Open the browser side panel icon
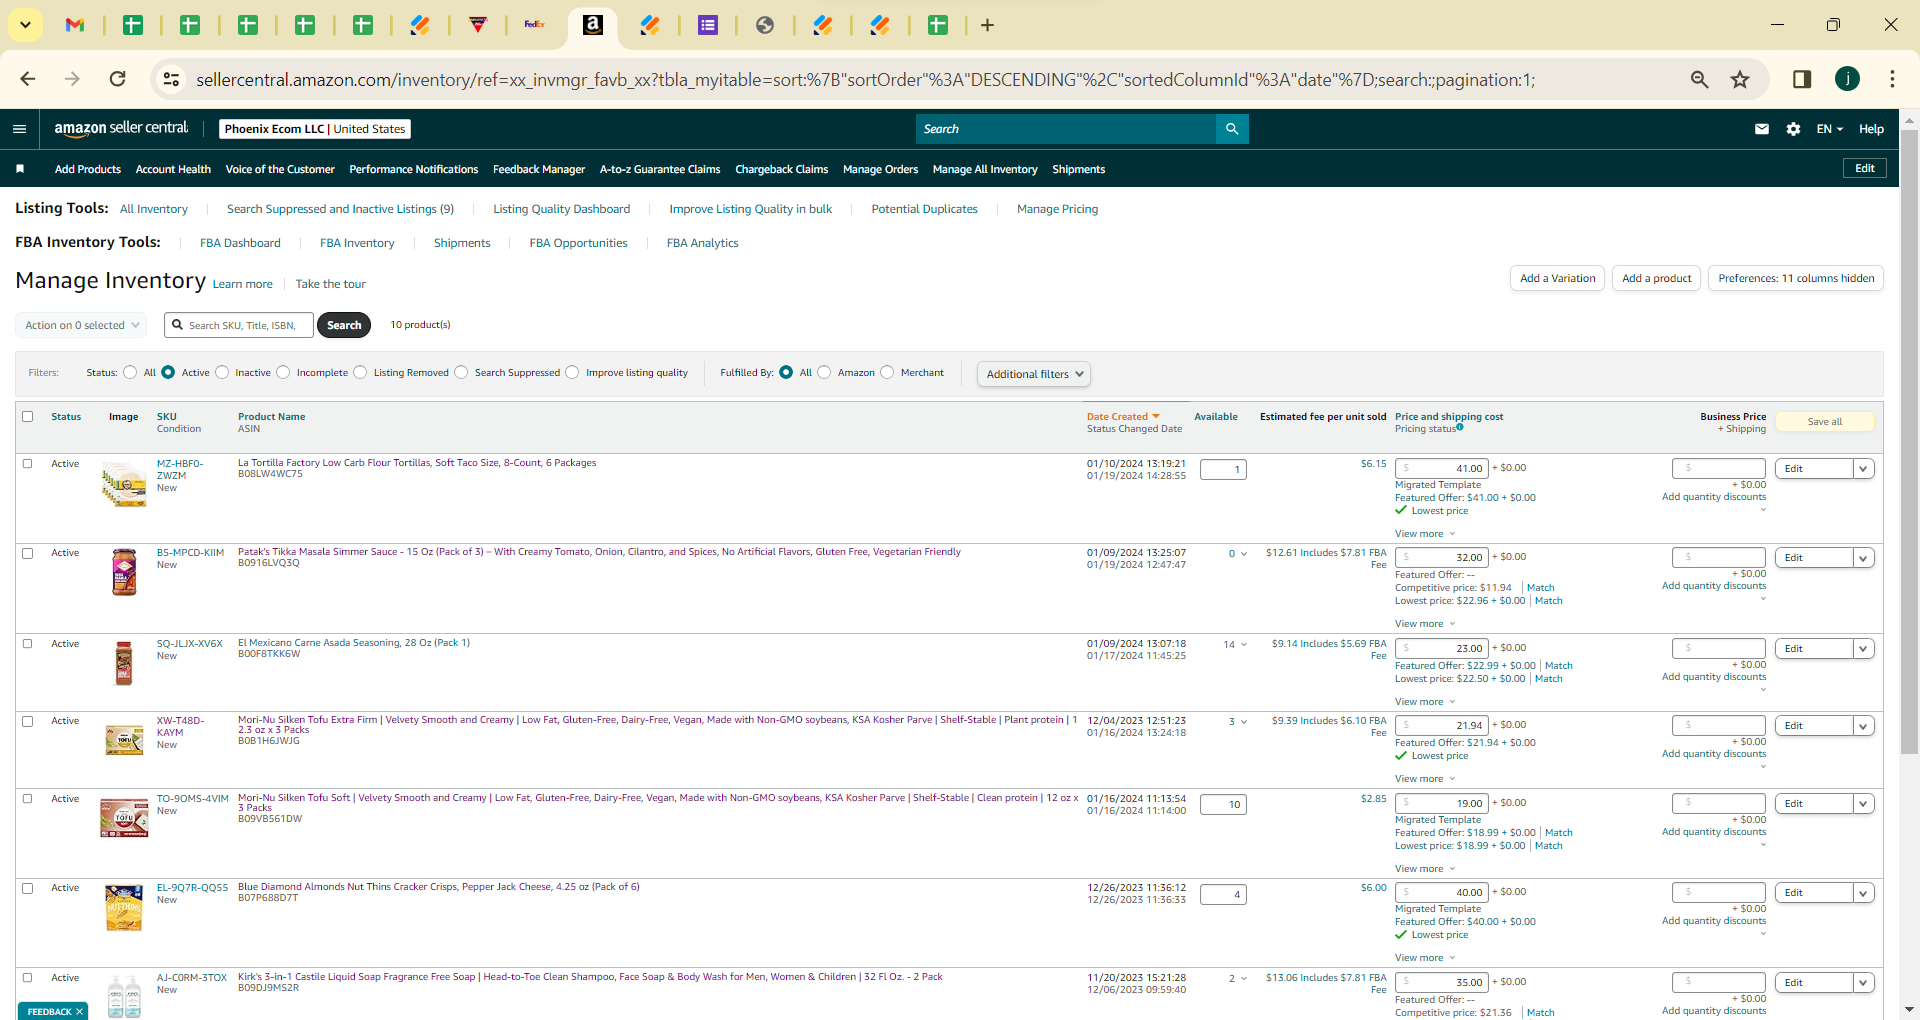This screenshot has height=1020, width=1920. click(1802, 79)
